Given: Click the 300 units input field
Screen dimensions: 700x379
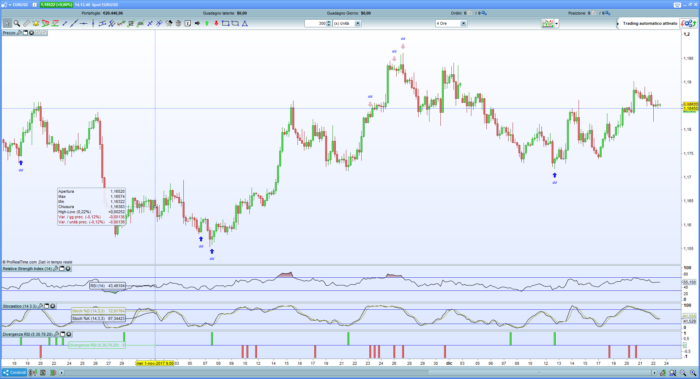Looking at the screenshot, I should tap(316, 24).
